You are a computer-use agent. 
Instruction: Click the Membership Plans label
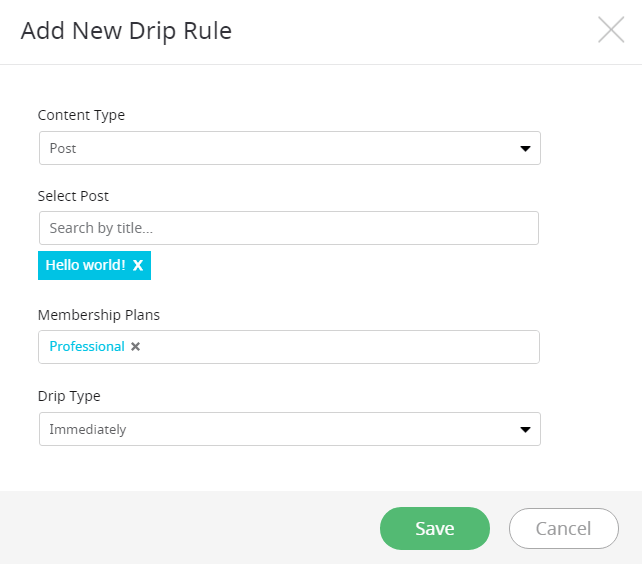click(x=99, y=315)
